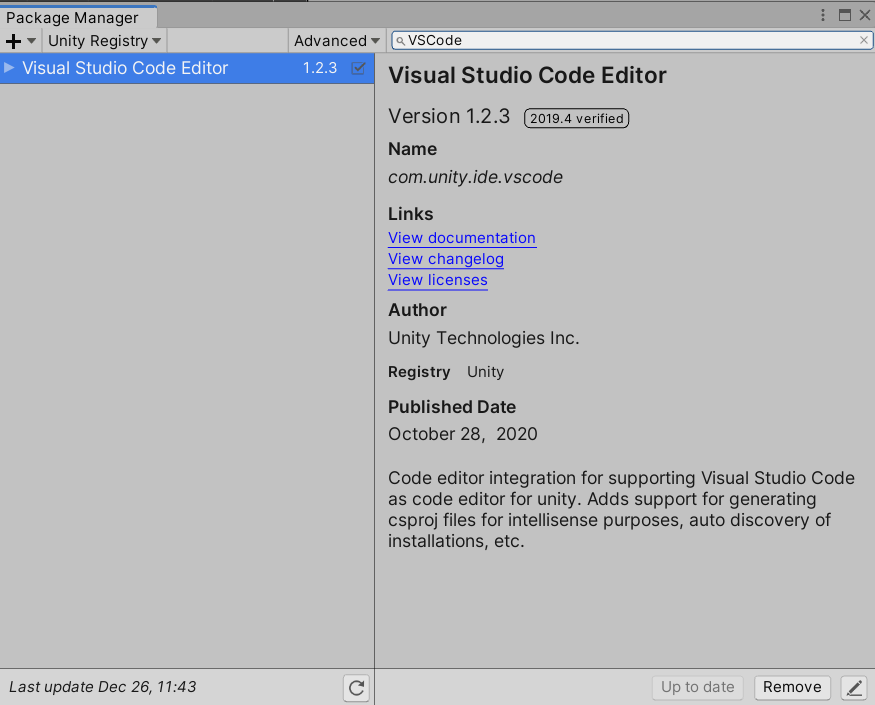Viewport: 875px width, 705px height.
Task: Open the Advanced dropdown menu
Action: [336, 41]
